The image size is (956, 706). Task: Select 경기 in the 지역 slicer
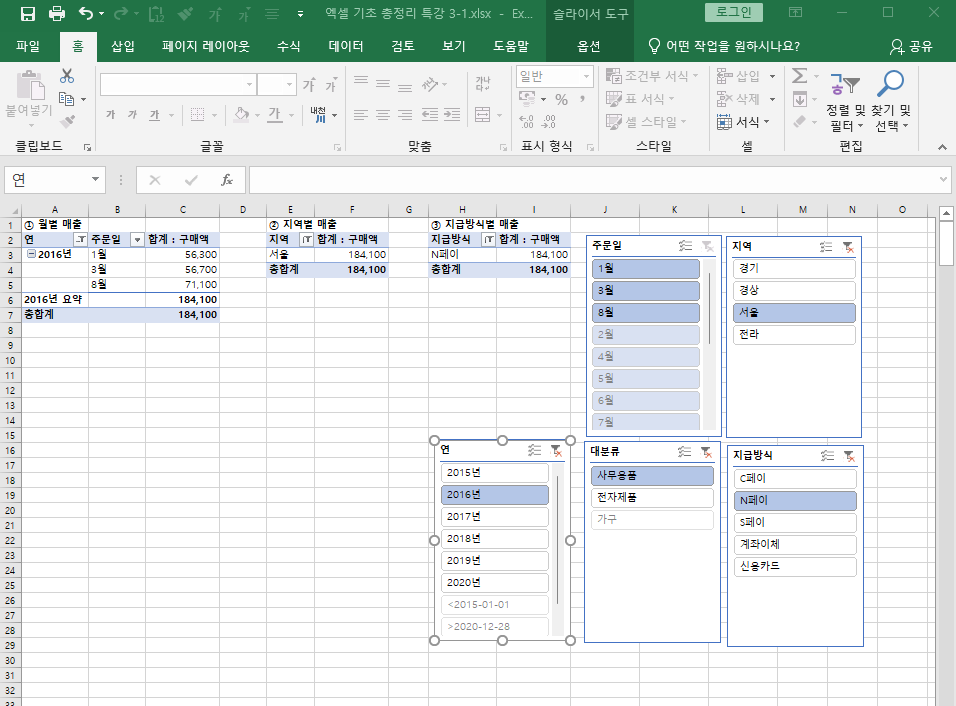(793, 269)
